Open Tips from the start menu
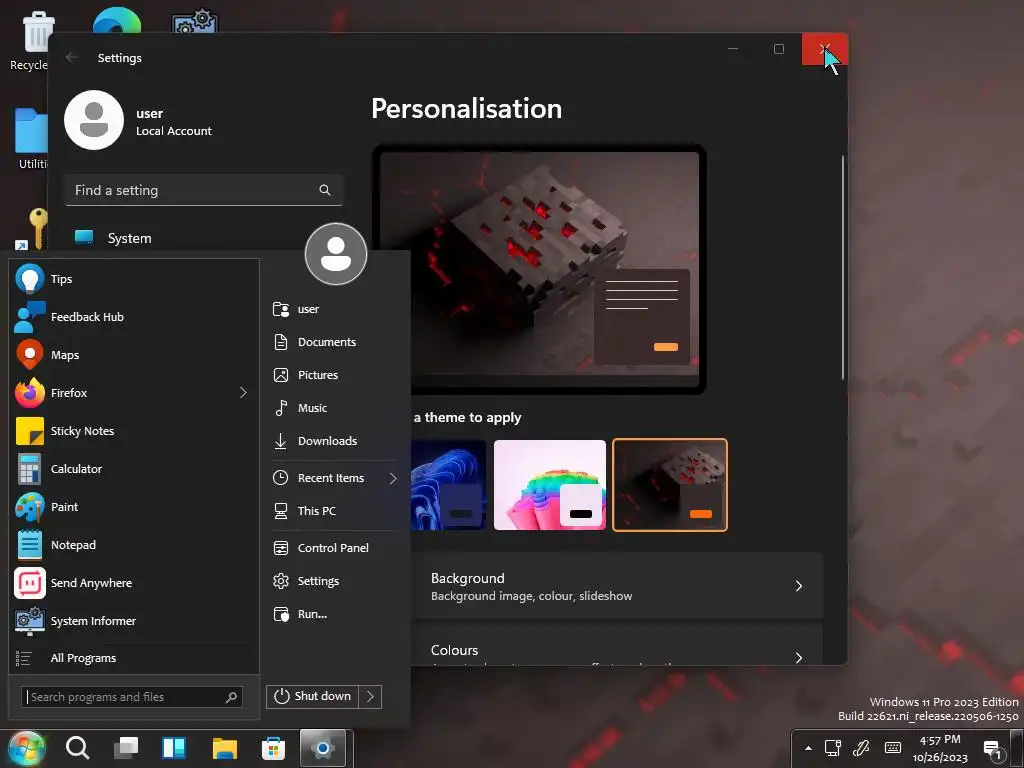Image resolution: width=1024 pixels, height=768 pixels. tap(134, 279)
